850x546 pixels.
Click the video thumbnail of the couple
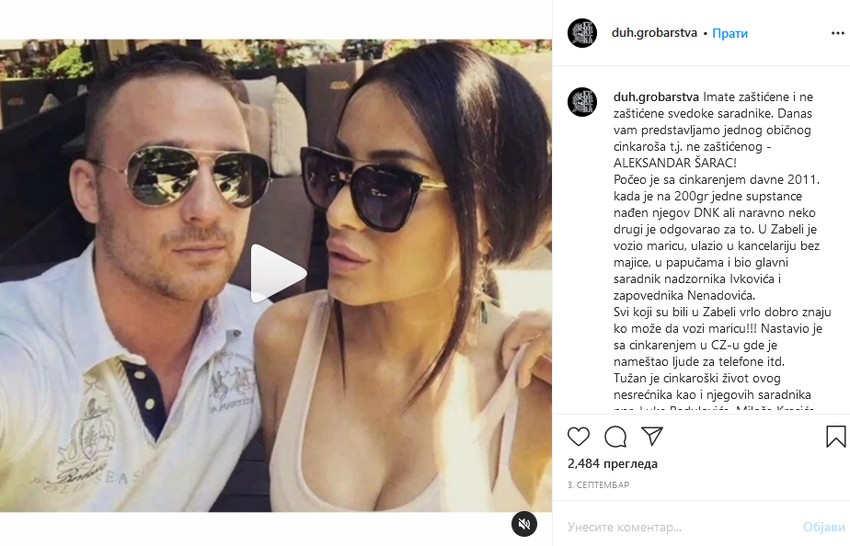click(x=276, y=275)
